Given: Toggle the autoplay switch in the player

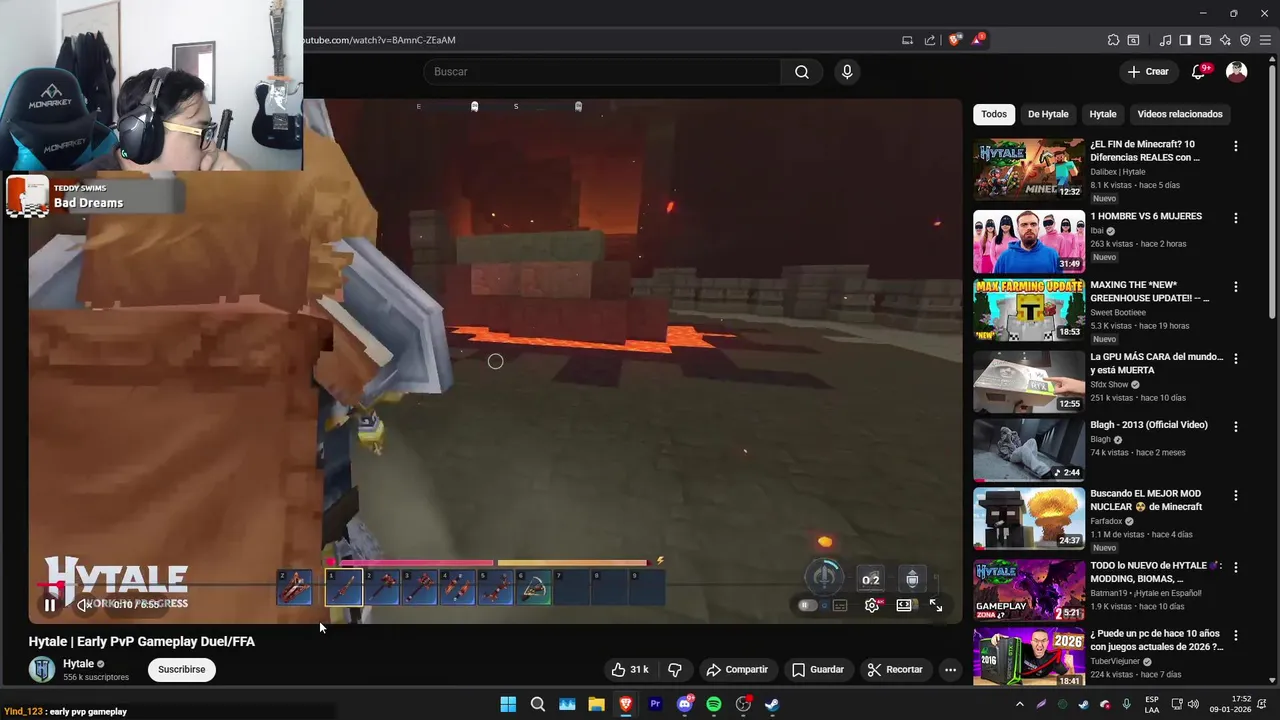Looking at the screenshot, I should (x=808, y=605).
